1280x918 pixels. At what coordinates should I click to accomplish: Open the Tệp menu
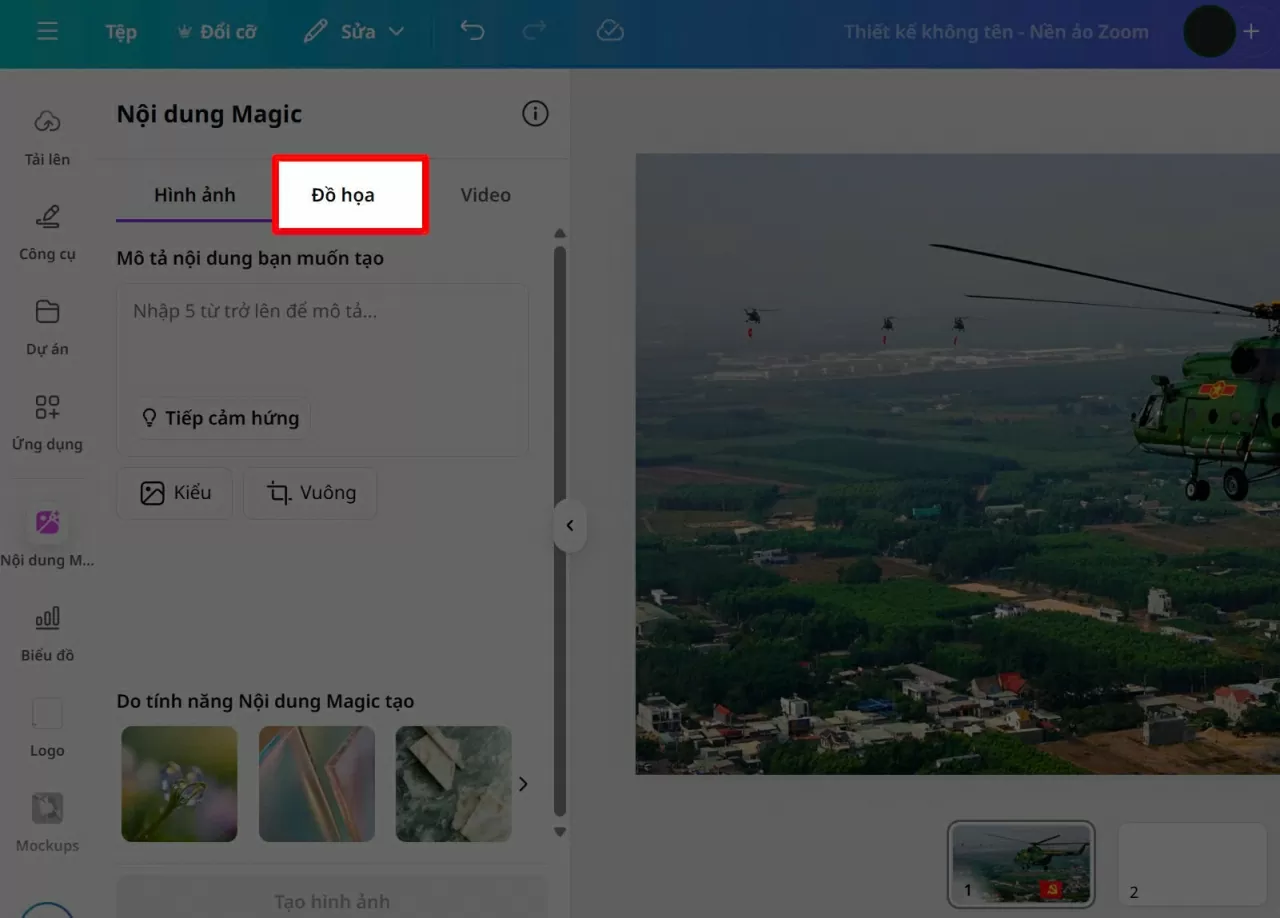click(120, 31)
